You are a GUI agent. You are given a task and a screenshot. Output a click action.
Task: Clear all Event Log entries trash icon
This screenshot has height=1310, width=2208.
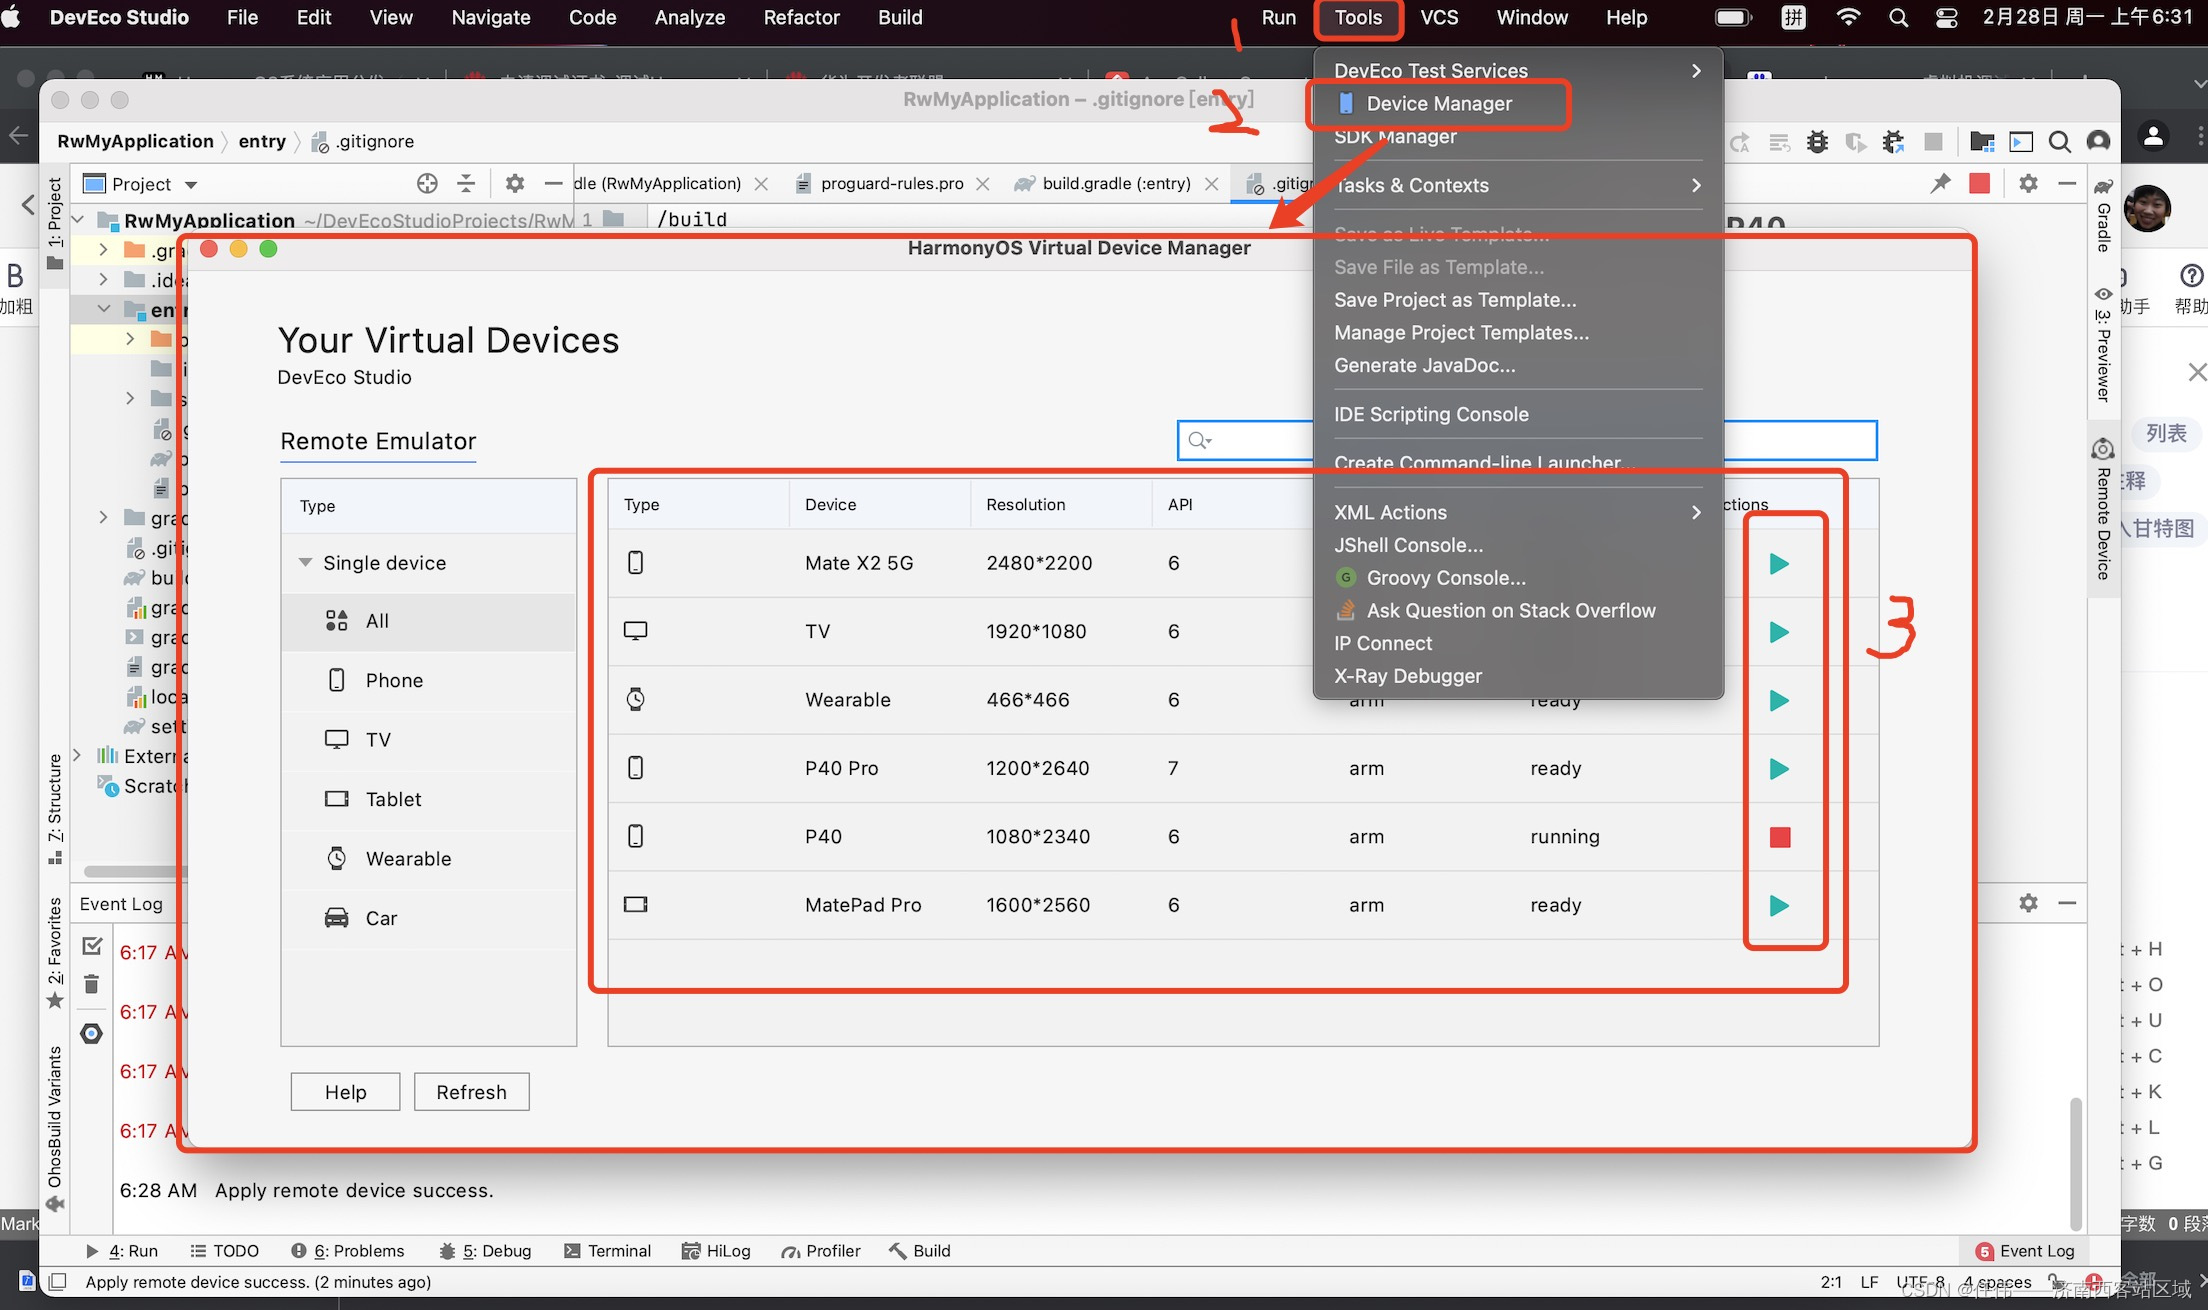(92, 985)
